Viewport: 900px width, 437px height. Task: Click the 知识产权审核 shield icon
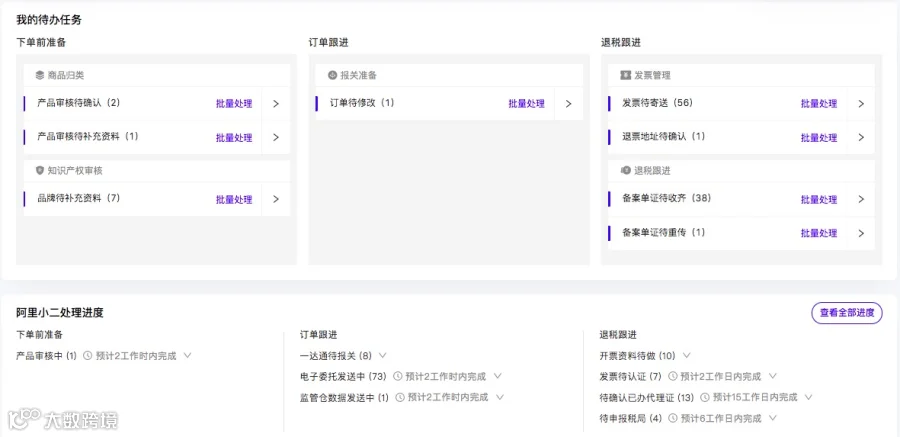(x=40, y=171)
